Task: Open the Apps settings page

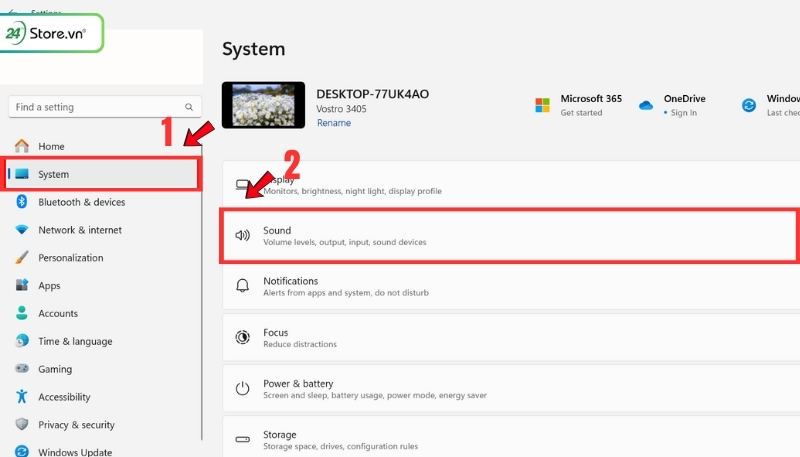Action: pos(104,286)
